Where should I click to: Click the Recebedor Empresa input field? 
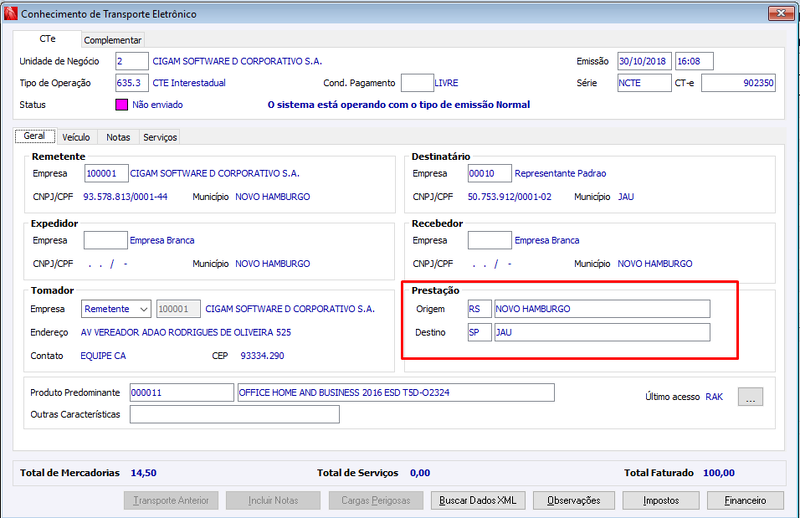pos(489,240)
